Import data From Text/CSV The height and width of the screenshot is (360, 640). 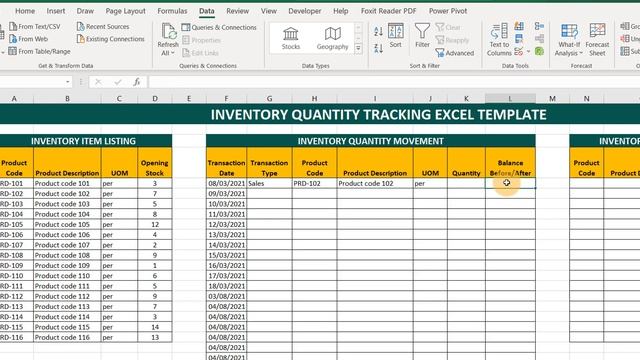(x=34, y=27)
